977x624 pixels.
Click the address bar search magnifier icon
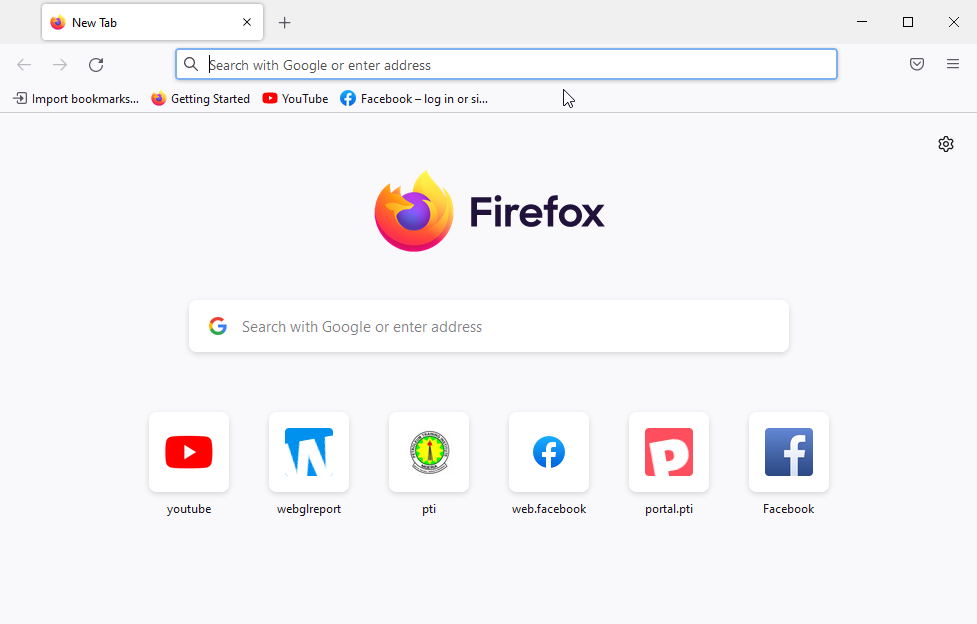click(x=191, y=64)
